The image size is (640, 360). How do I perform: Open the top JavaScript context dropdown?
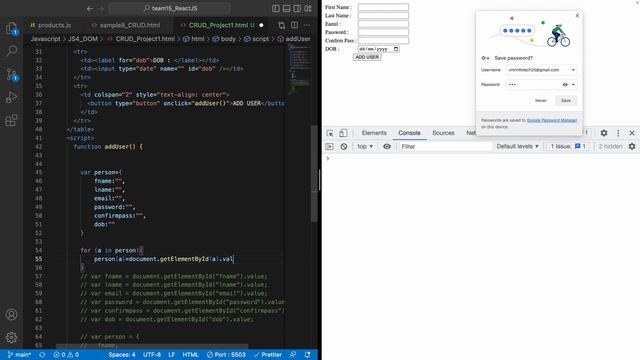pos(365,146)
